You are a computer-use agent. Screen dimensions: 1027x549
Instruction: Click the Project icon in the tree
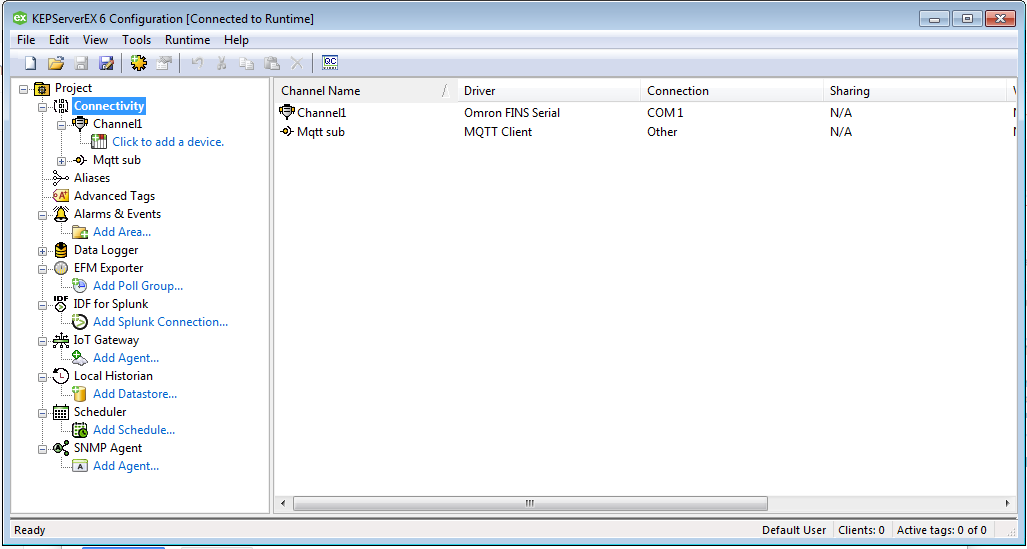tap(42, 88)
